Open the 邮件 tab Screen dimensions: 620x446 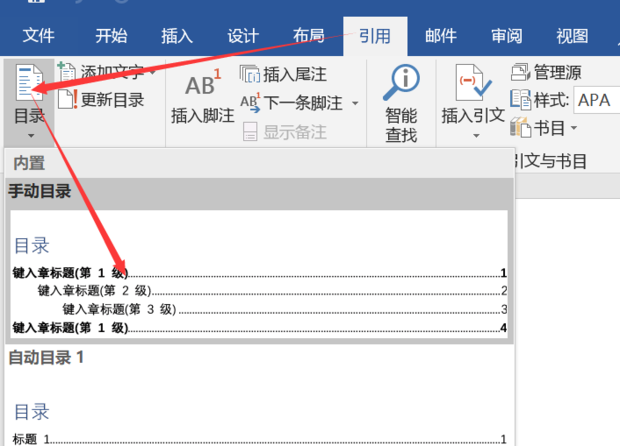click(x=440, y=36)
